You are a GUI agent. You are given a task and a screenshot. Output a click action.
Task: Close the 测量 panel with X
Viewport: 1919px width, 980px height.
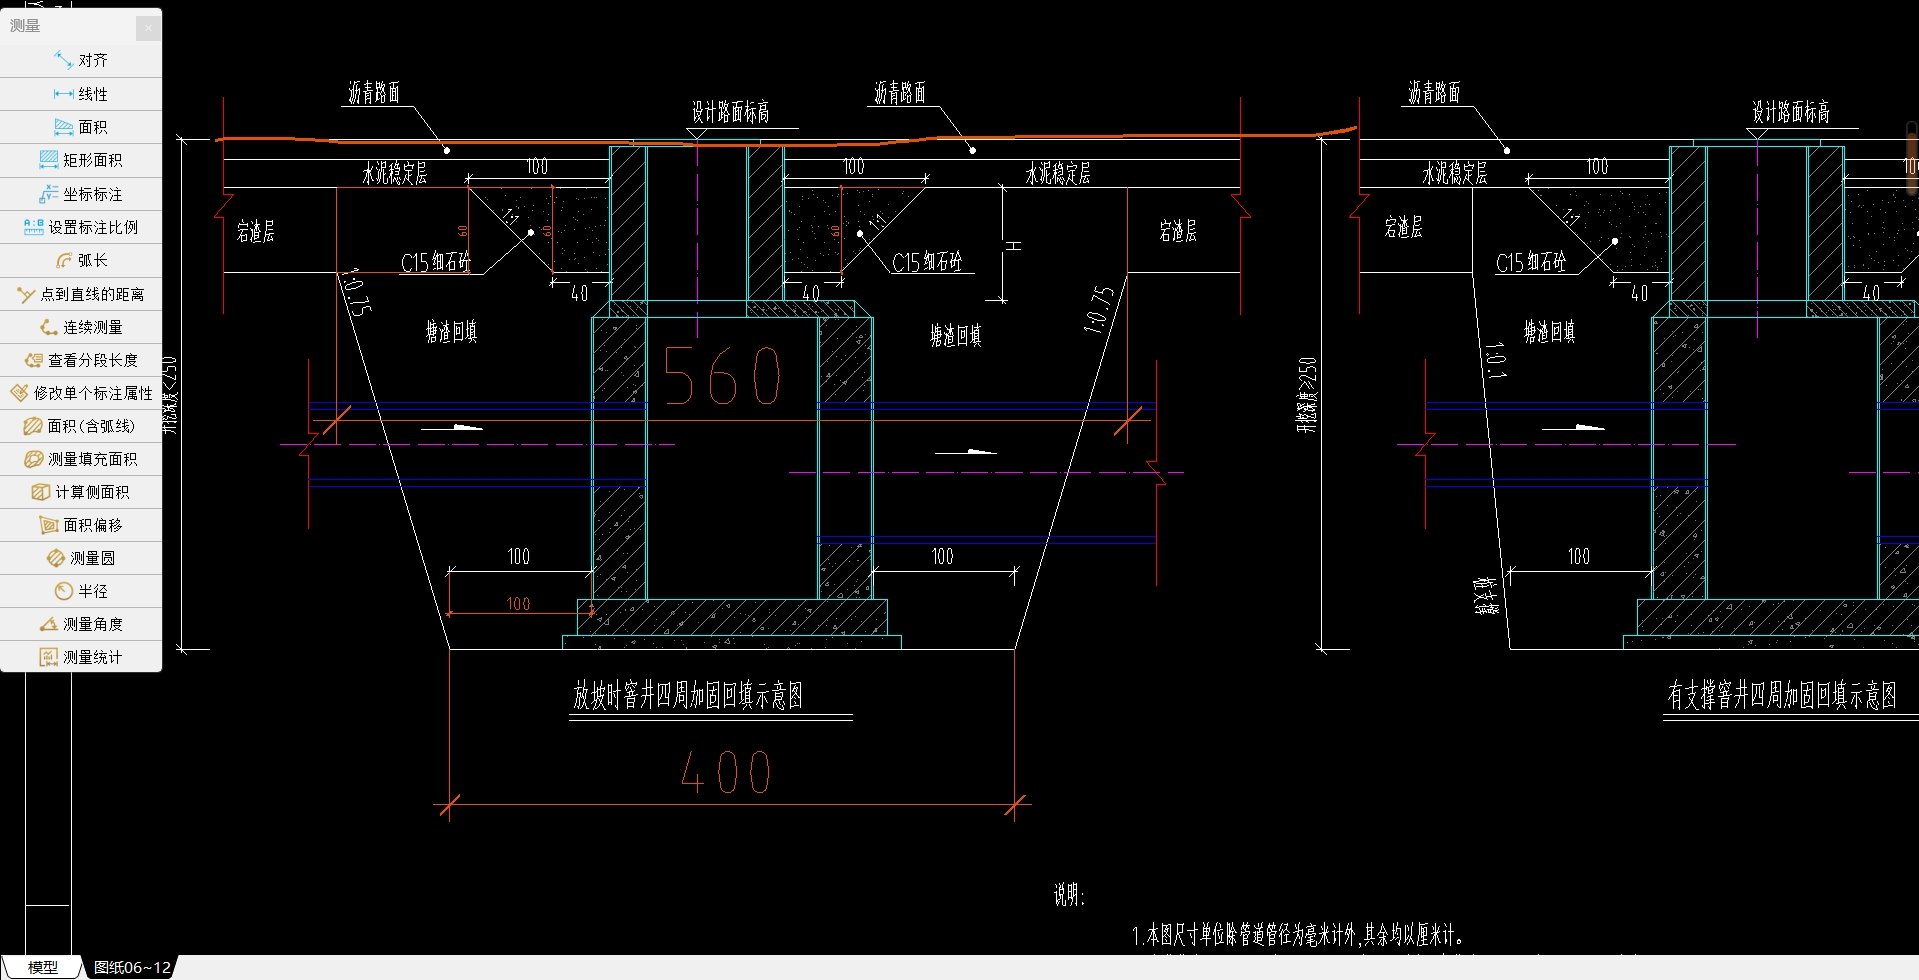point(148,27)
